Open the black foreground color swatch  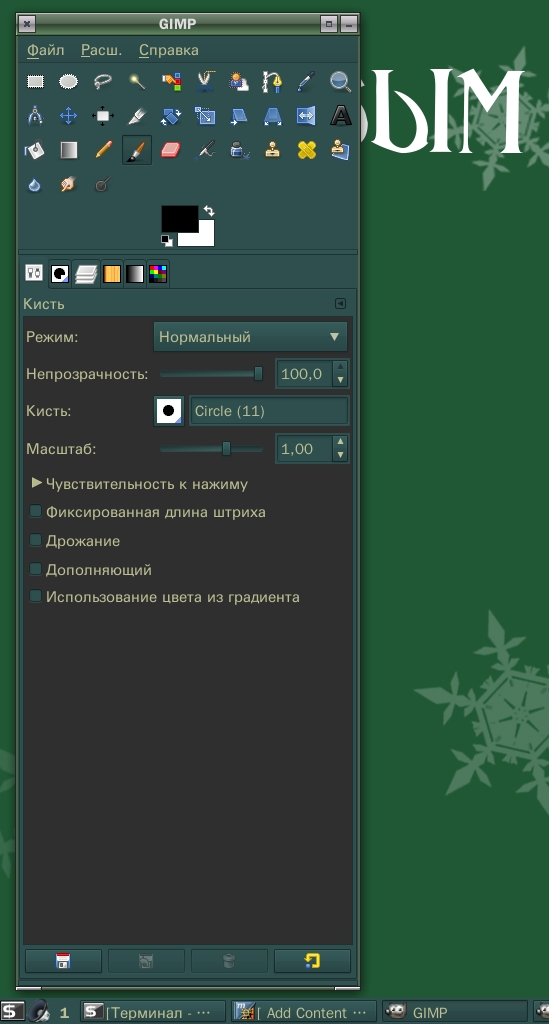[x=178, y=217]
